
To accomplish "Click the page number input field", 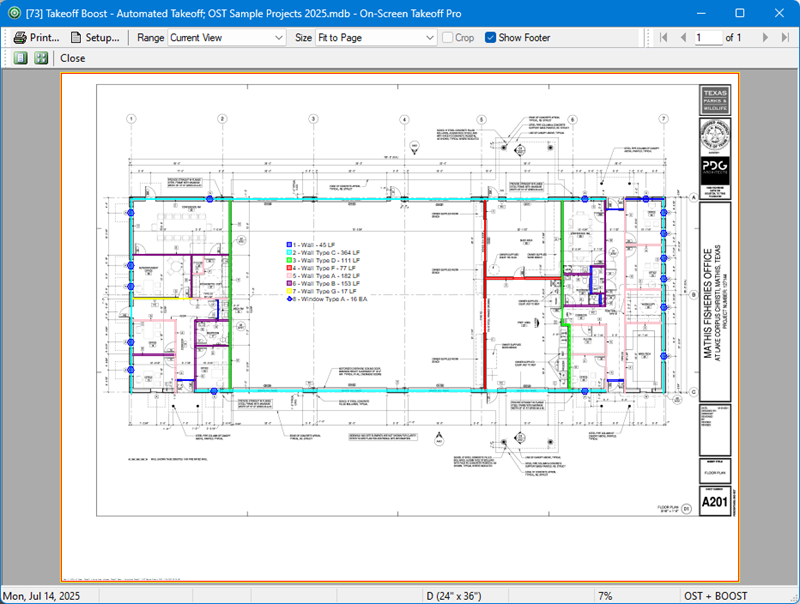I will coord(708,37).
